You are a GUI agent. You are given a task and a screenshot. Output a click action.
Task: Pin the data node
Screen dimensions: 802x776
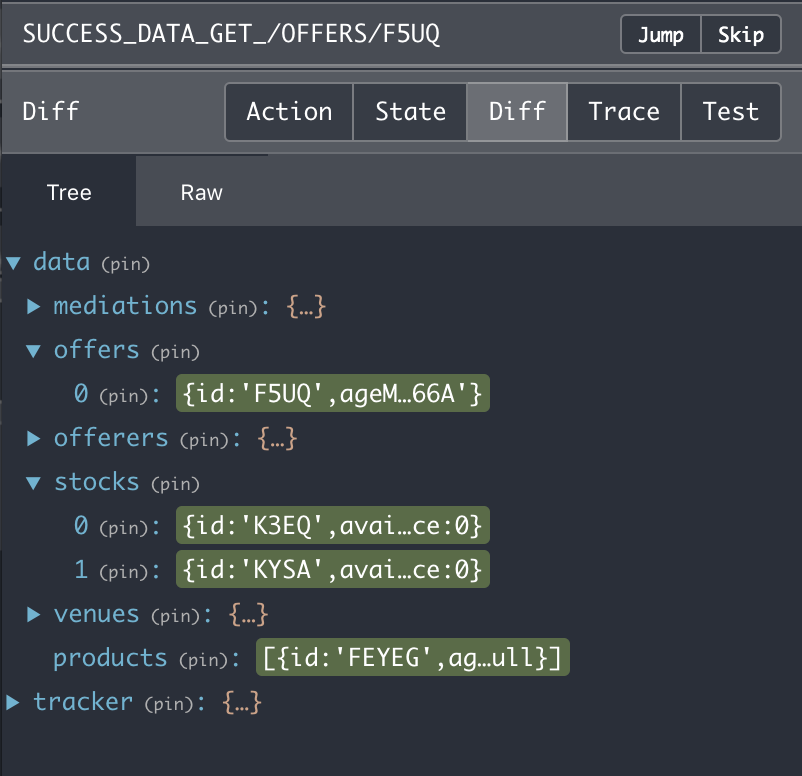[127, 264]
